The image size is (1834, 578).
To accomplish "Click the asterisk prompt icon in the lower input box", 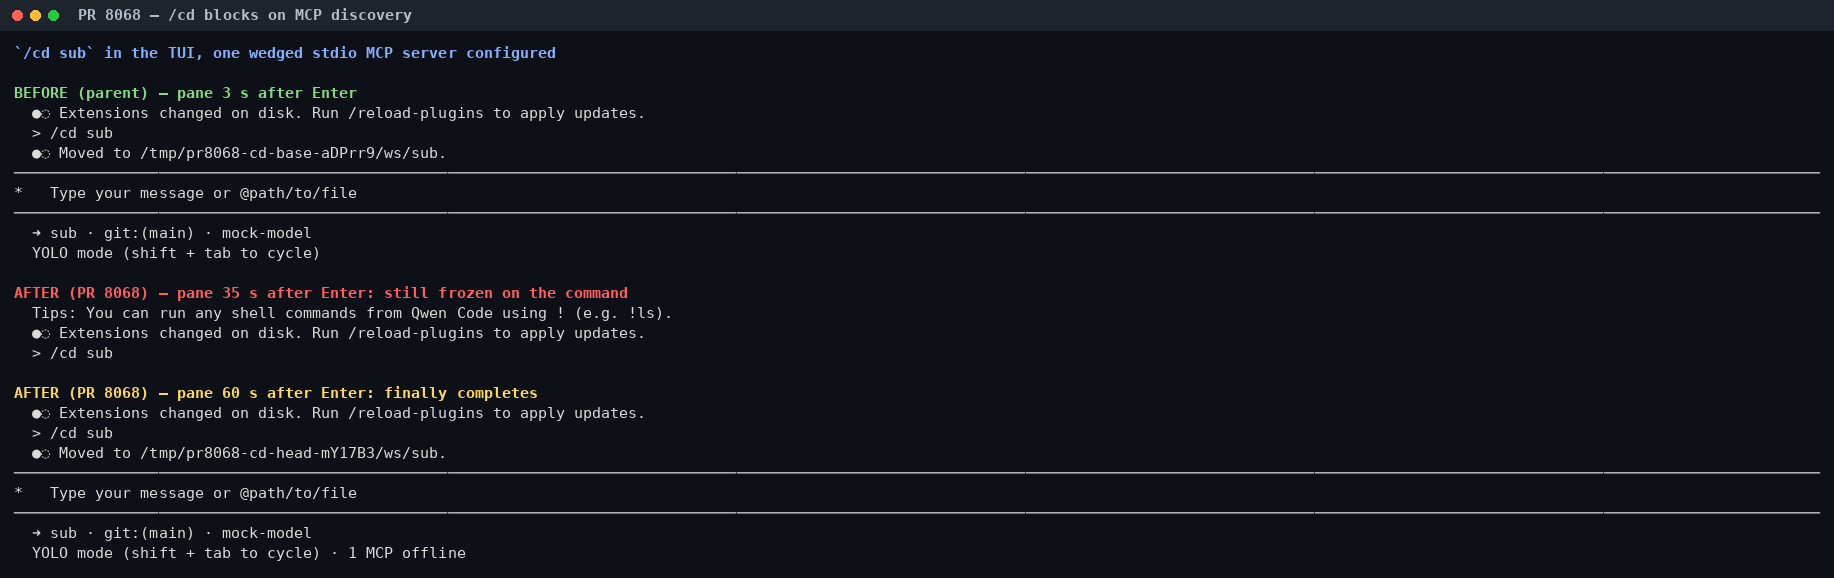I will 18,493.
